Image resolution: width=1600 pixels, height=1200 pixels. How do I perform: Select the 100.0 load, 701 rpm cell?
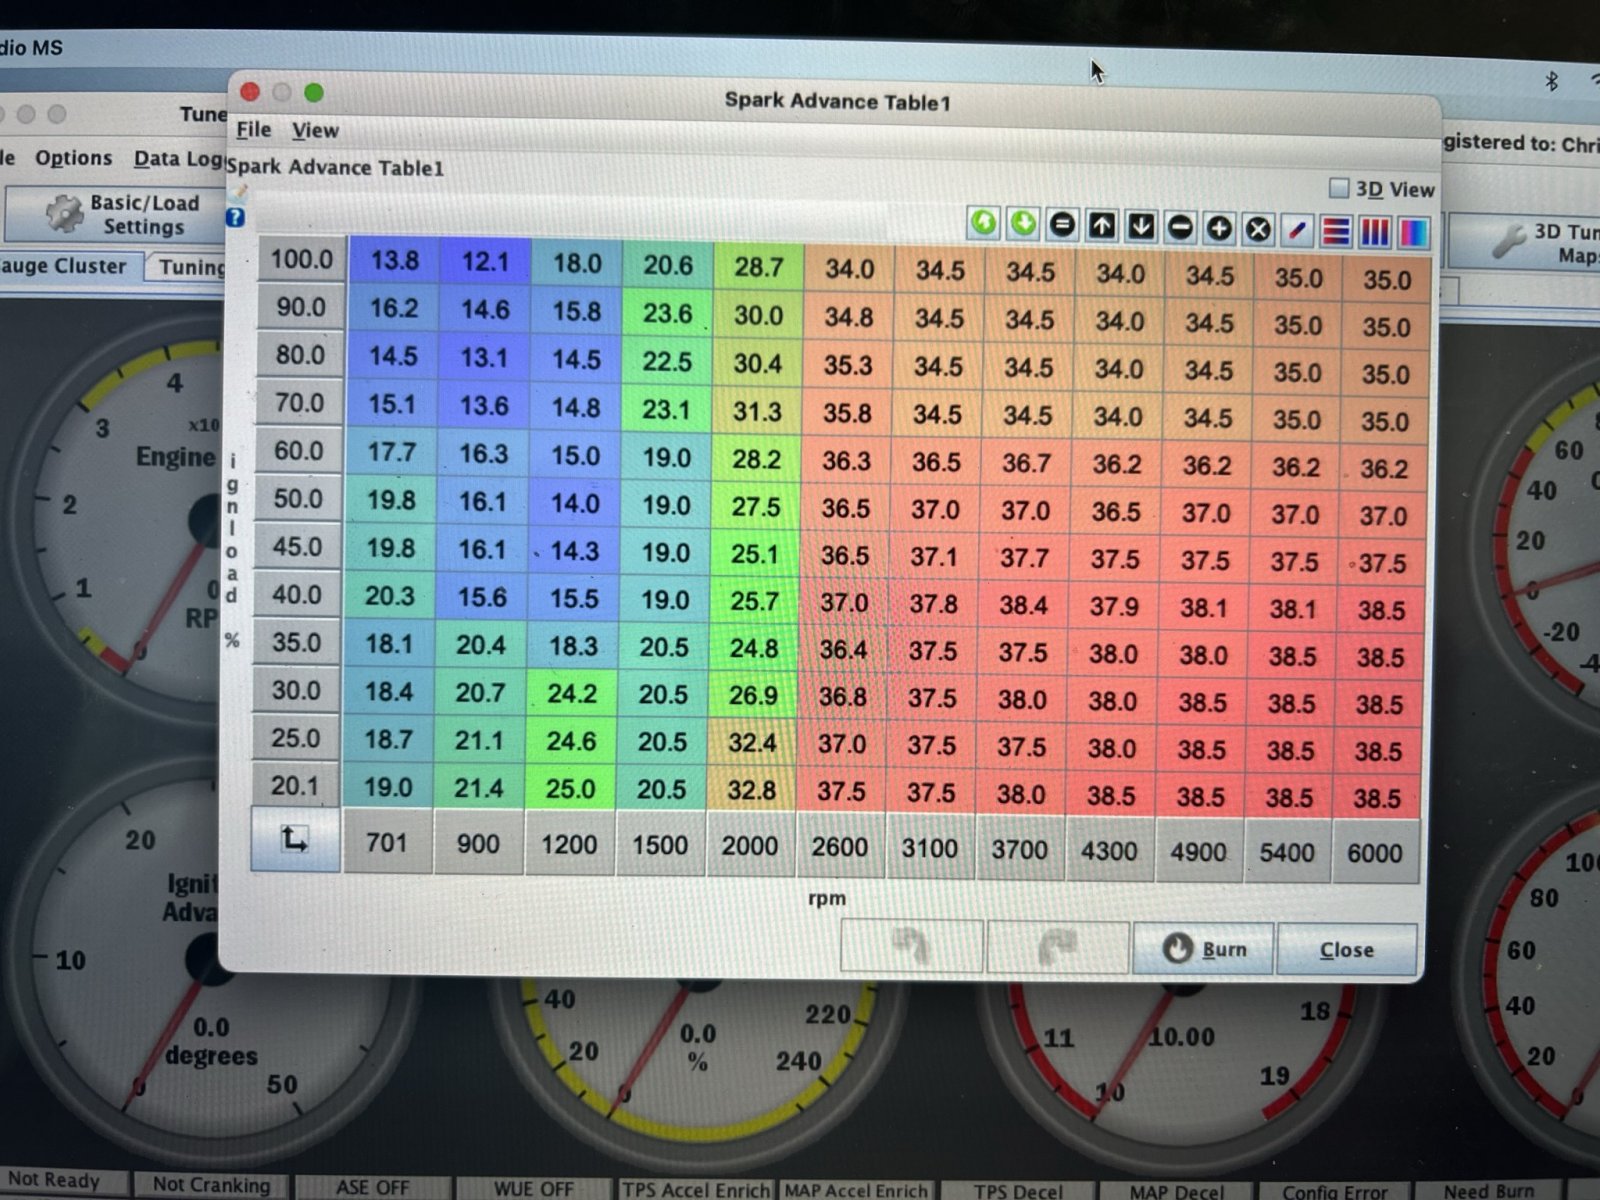[394, 261]
